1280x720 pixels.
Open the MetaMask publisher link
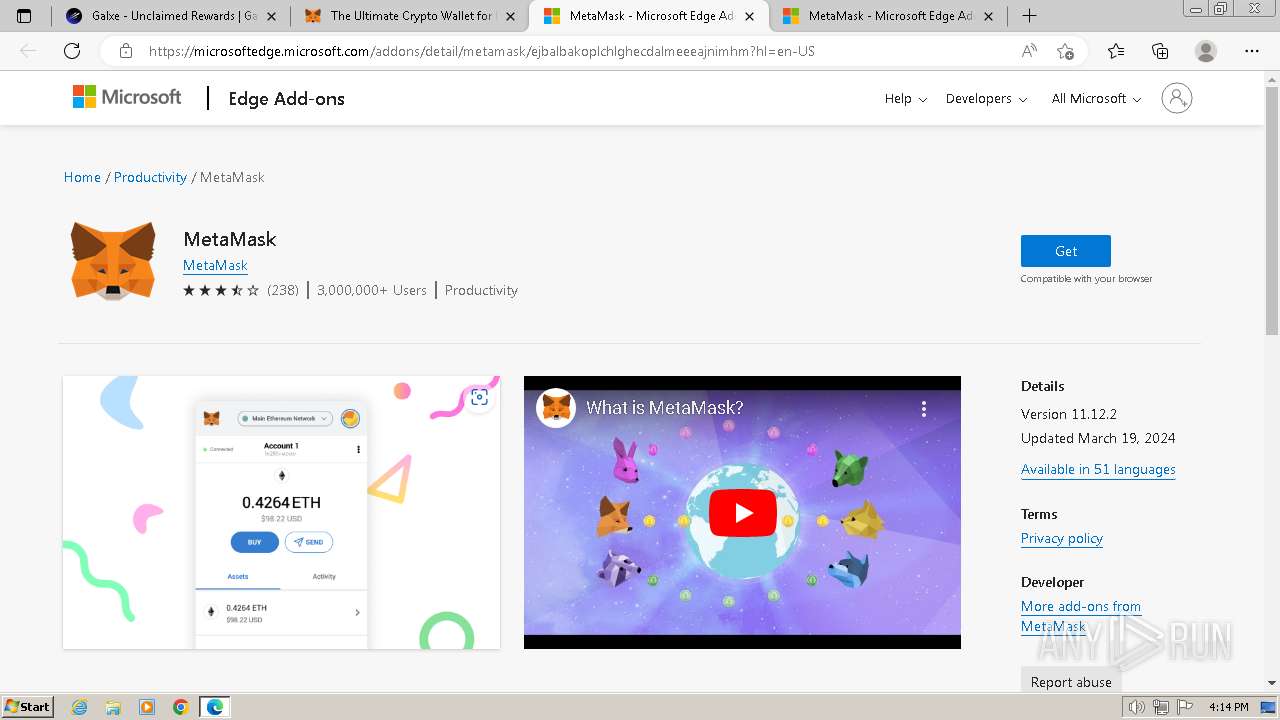215,265
